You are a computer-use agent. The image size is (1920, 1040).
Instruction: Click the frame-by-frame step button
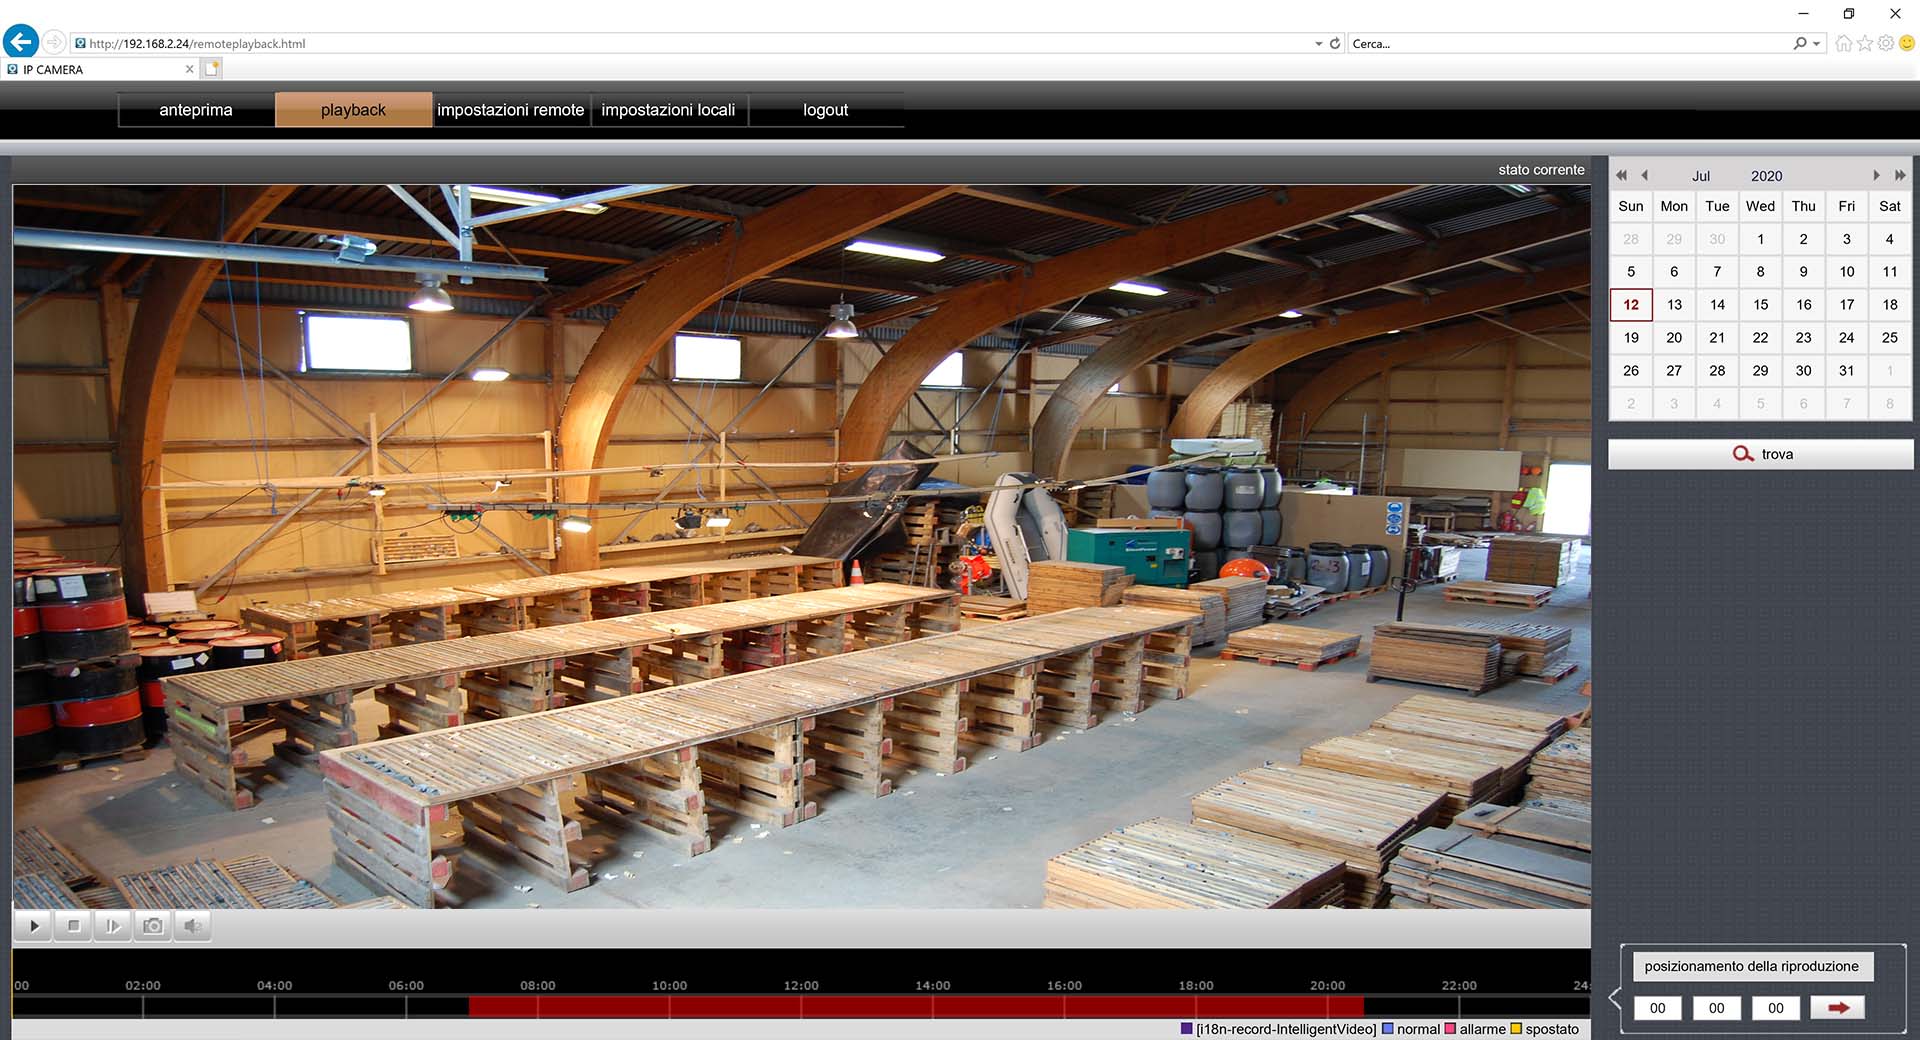point(113,926)
